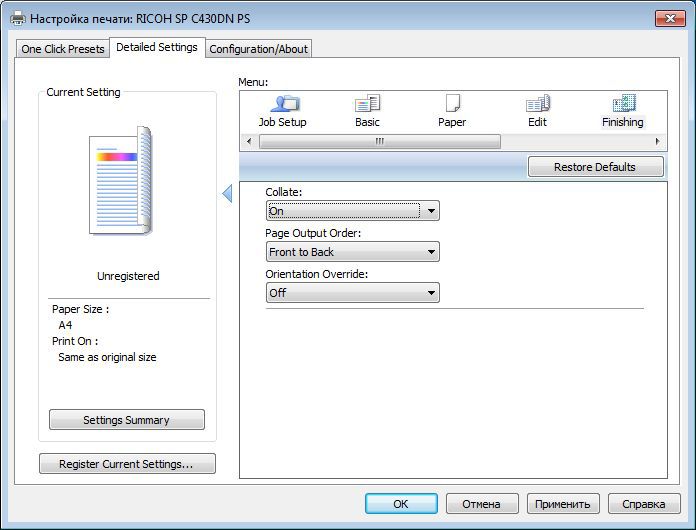
Task: Open the Settings Summary
Action: click(126, 420)
